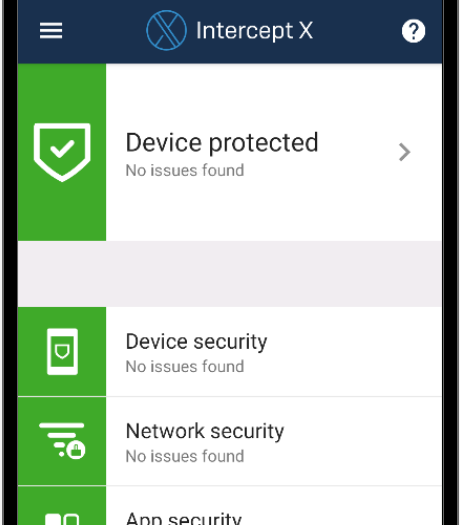Tap the green Device protected status panel
Viewport: 460px width, 525px height.
pos(62,152)
